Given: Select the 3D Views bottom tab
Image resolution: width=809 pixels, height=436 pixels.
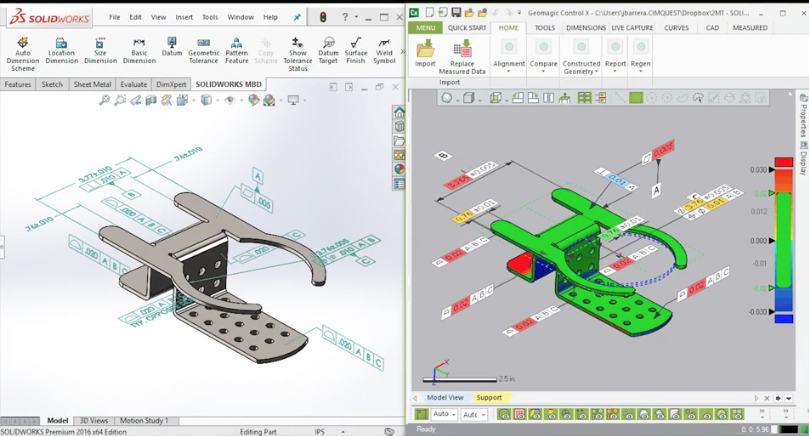Looking at the screenshot, I should 94,421.
